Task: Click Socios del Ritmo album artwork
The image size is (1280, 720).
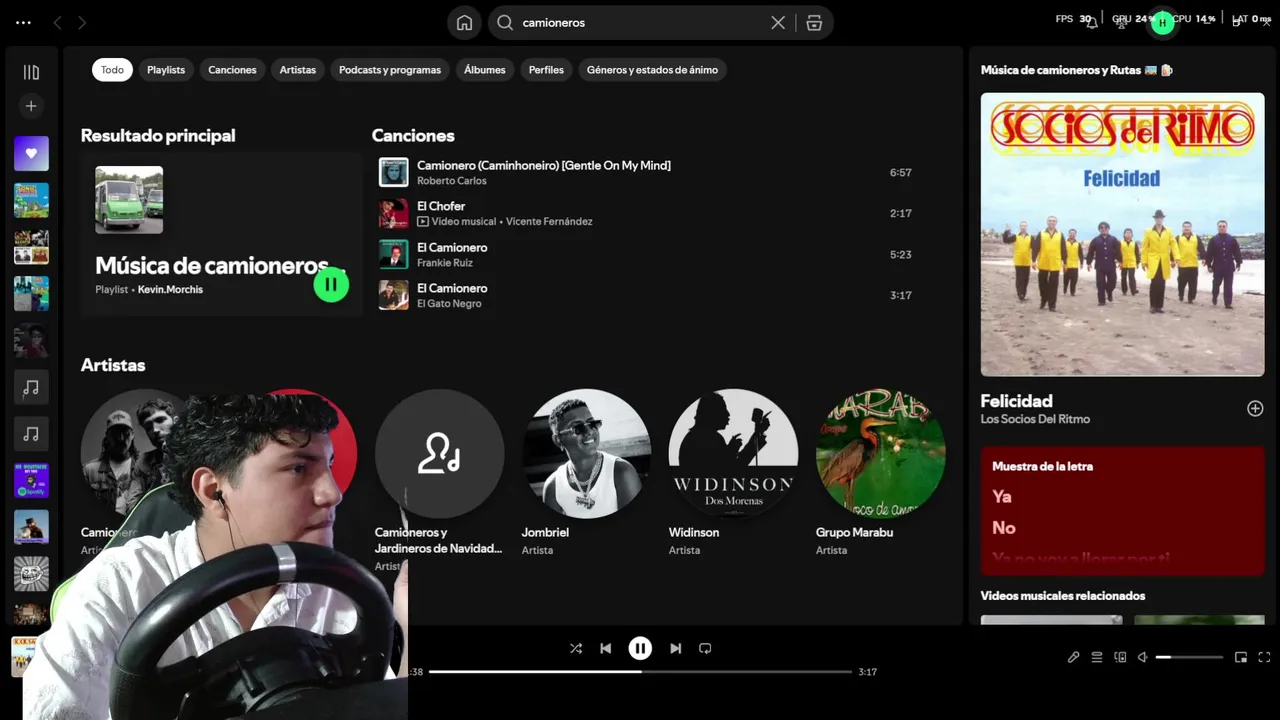Action: pos(1122,235)
